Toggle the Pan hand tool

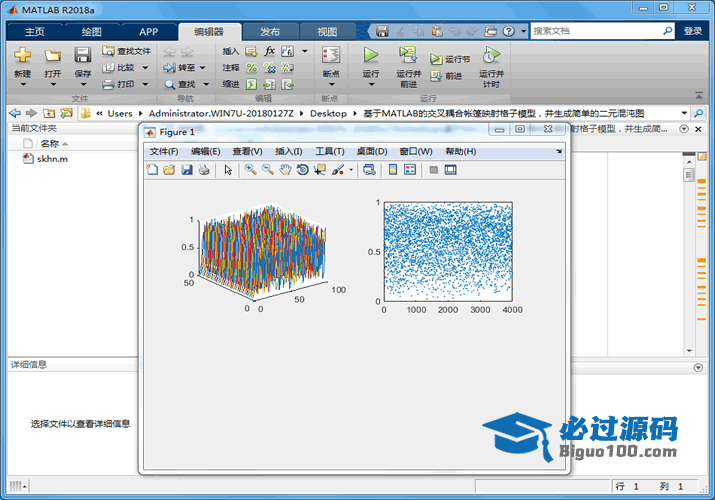(x=285, y=170)
